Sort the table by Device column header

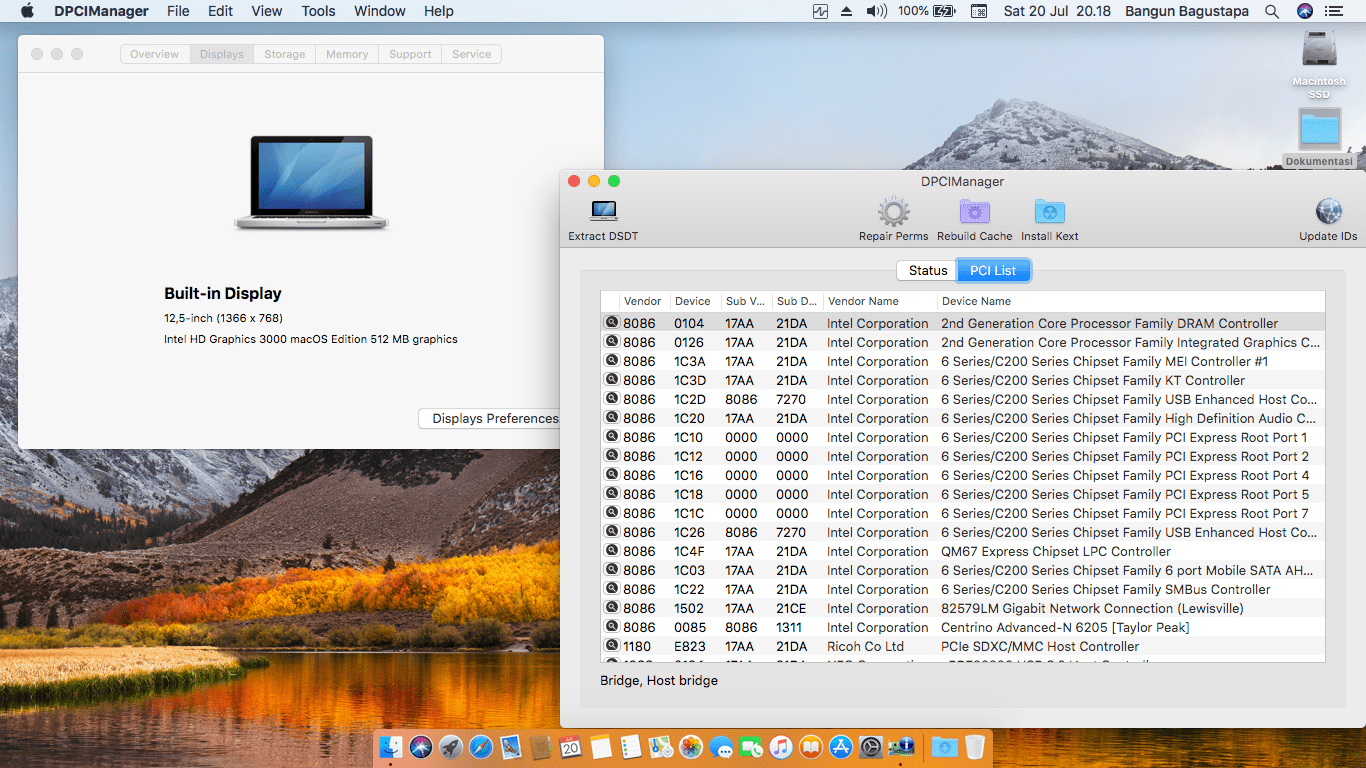click(x=695, y=301)
